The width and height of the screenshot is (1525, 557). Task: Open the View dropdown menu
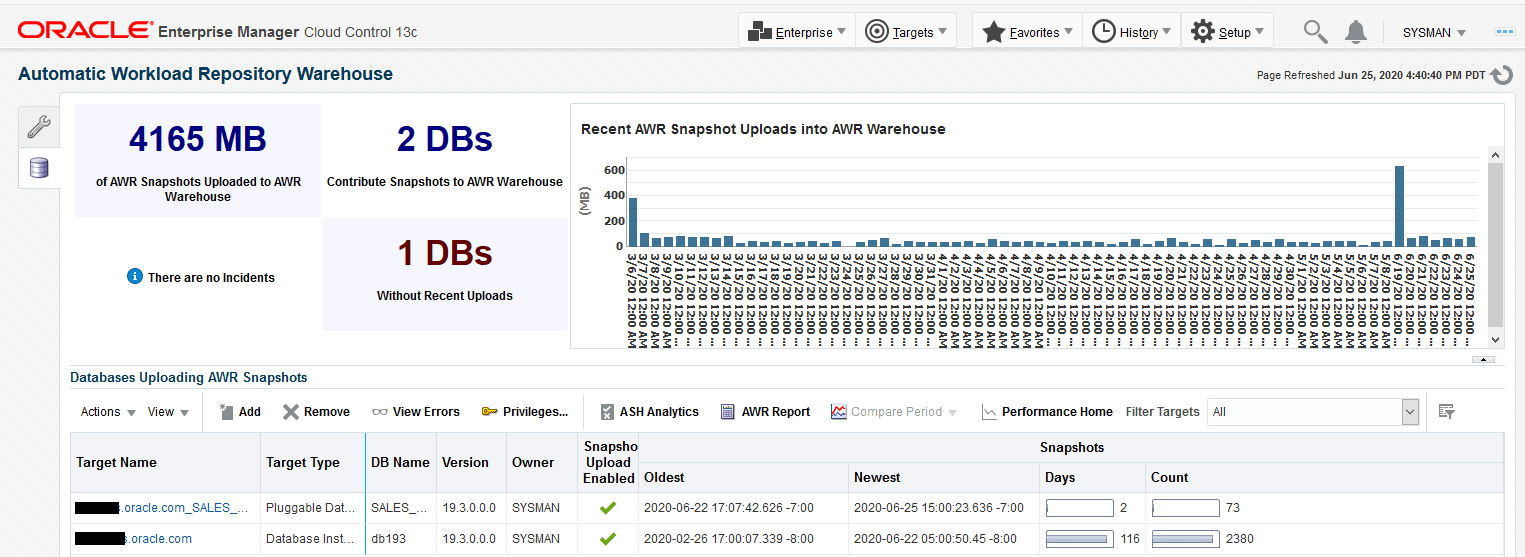(x=168, y=412)
